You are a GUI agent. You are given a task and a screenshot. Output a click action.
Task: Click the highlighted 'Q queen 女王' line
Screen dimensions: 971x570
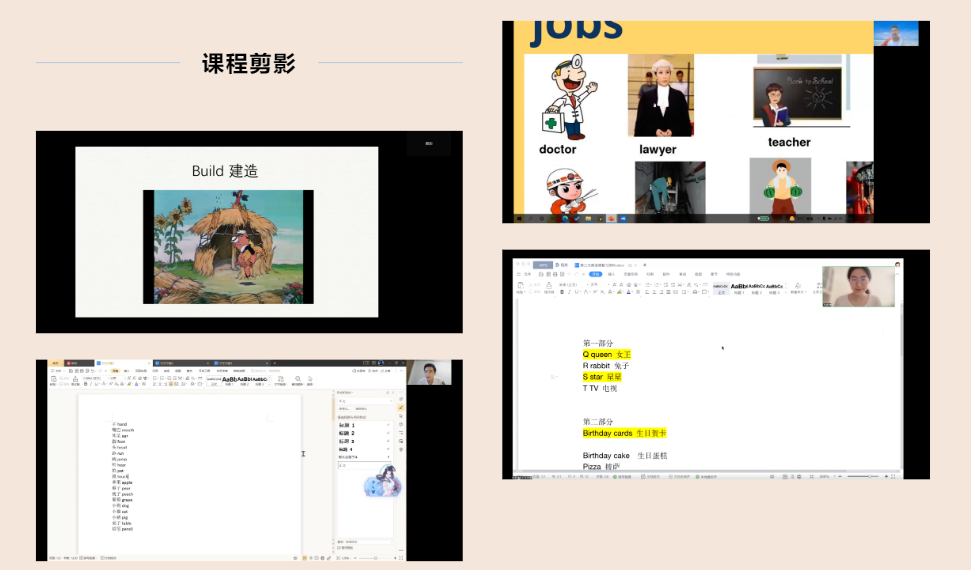click(x=607, y=354)
